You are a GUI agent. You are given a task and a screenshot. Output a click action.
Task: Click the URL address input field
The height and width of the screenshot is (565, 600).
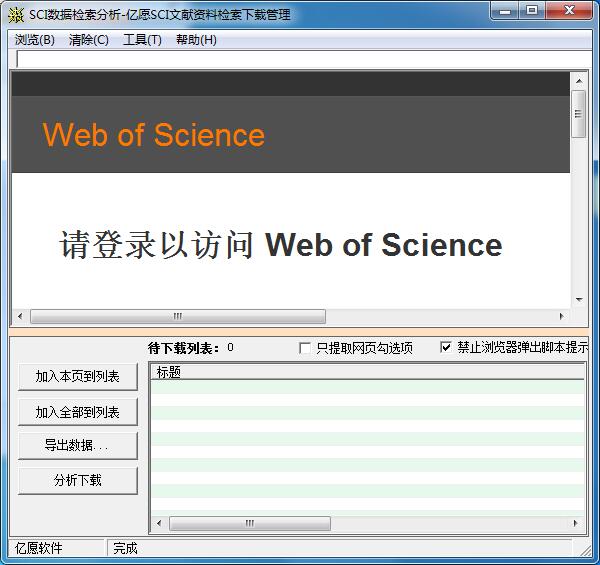304,59
